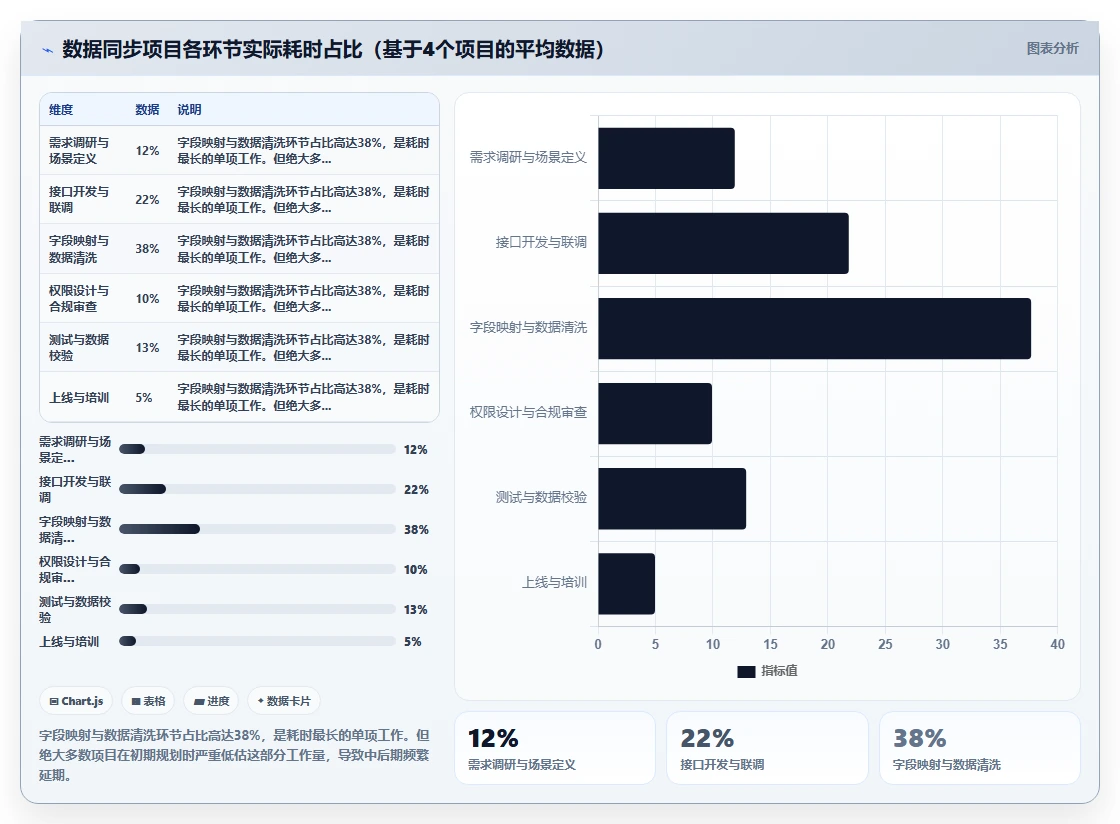This screenshot has height=824, width=1120.
Task: Click the summary paragraph below the tags
Action: [x=234, y=755]
